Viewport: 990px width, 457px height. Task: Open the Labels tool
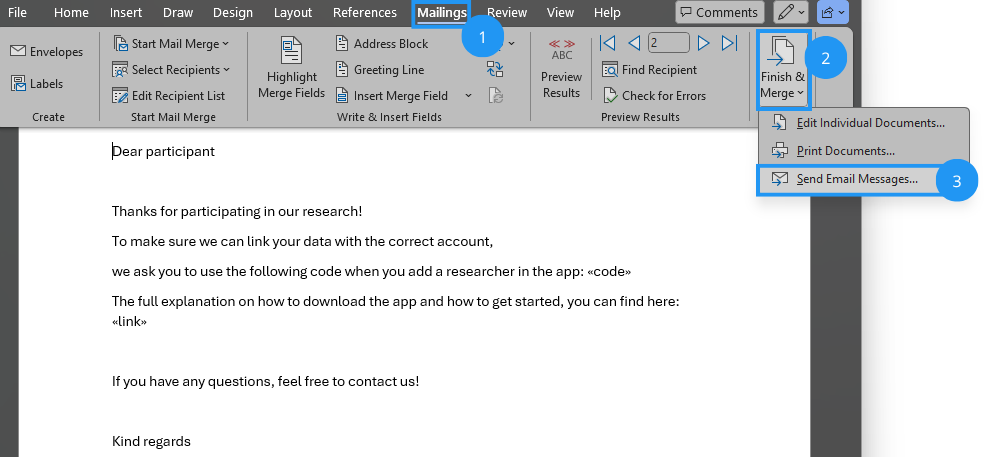click(37, 83)
